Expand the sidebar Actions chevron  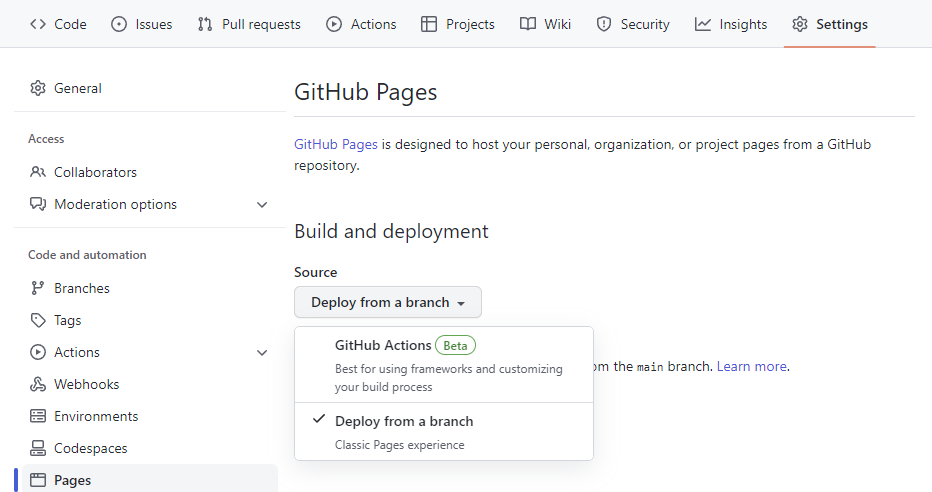point(262,353)
